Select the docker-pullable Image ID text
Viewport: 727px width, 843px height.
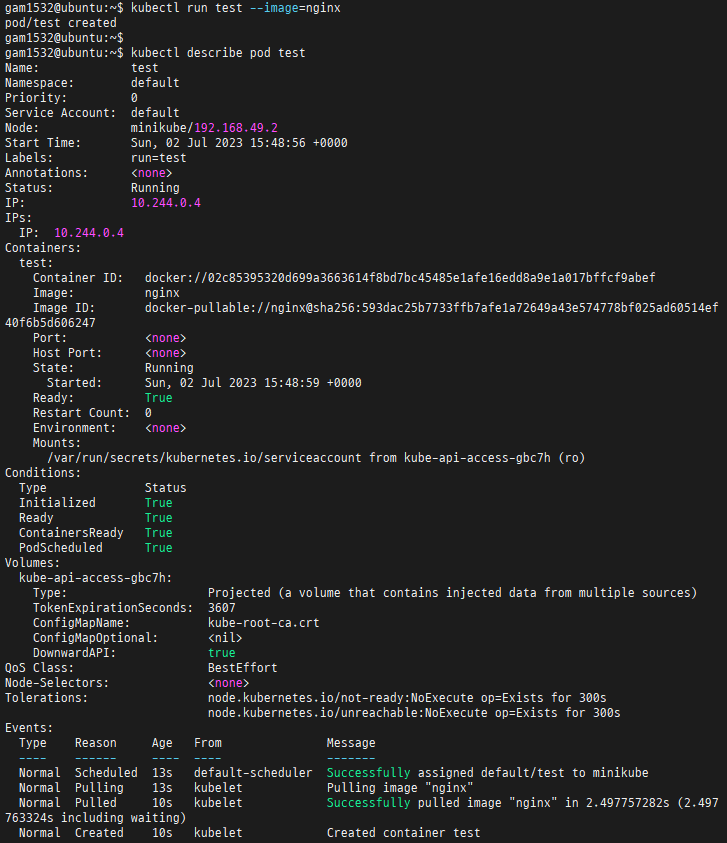click(431, 308)
